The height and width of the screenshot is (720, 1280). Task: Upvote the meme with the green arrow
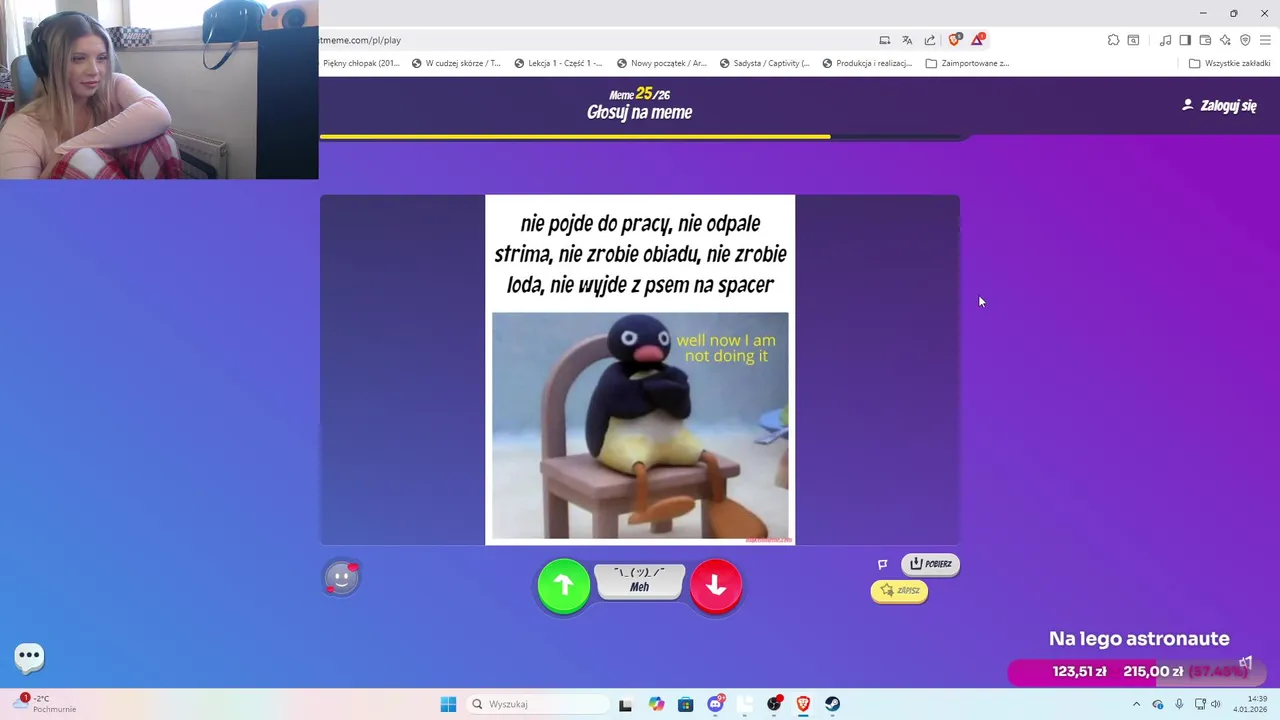(564, 586)
